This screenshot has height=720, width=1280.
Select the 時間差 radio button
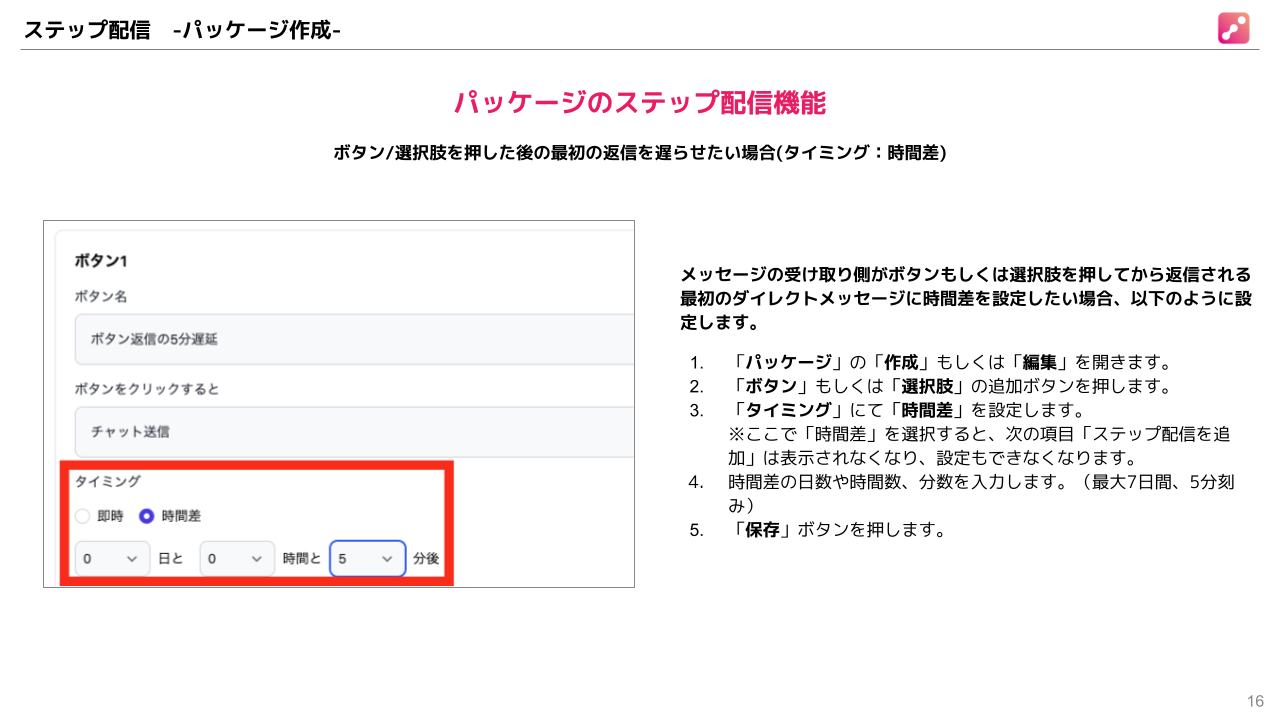[x=147, y=516]
